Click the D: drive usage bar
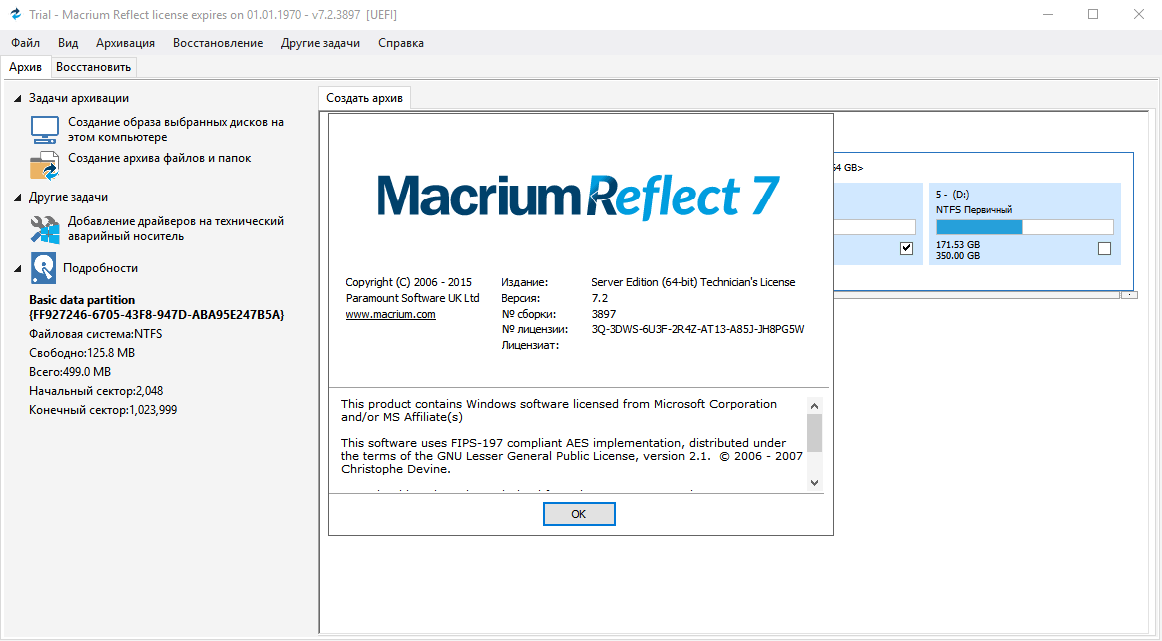This screenshot has height=641, width=1162. click(x=1024, y=227)
